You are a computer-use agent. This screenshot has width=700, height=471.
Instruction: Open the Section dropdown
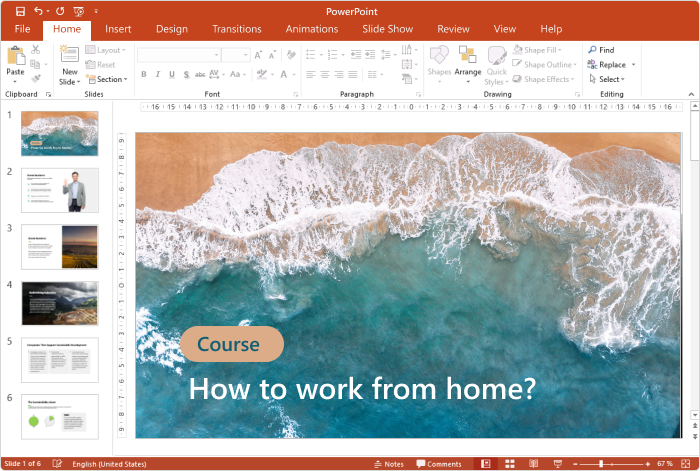coord(106,79)
